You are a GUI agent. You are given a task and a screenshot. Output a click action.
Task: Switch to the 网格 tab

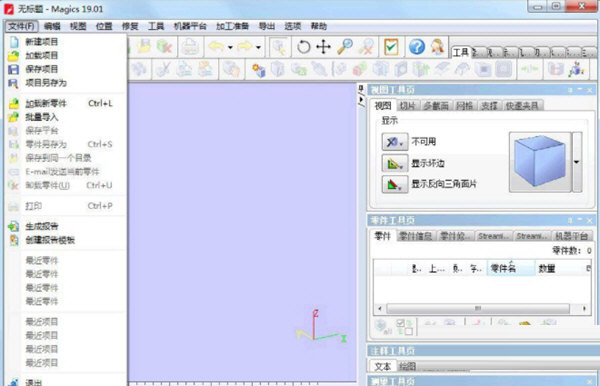464,106
